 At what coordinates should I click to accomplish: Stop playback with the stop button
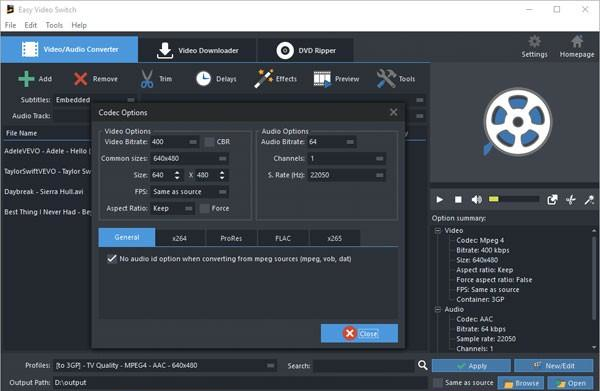tap(458, 199)
